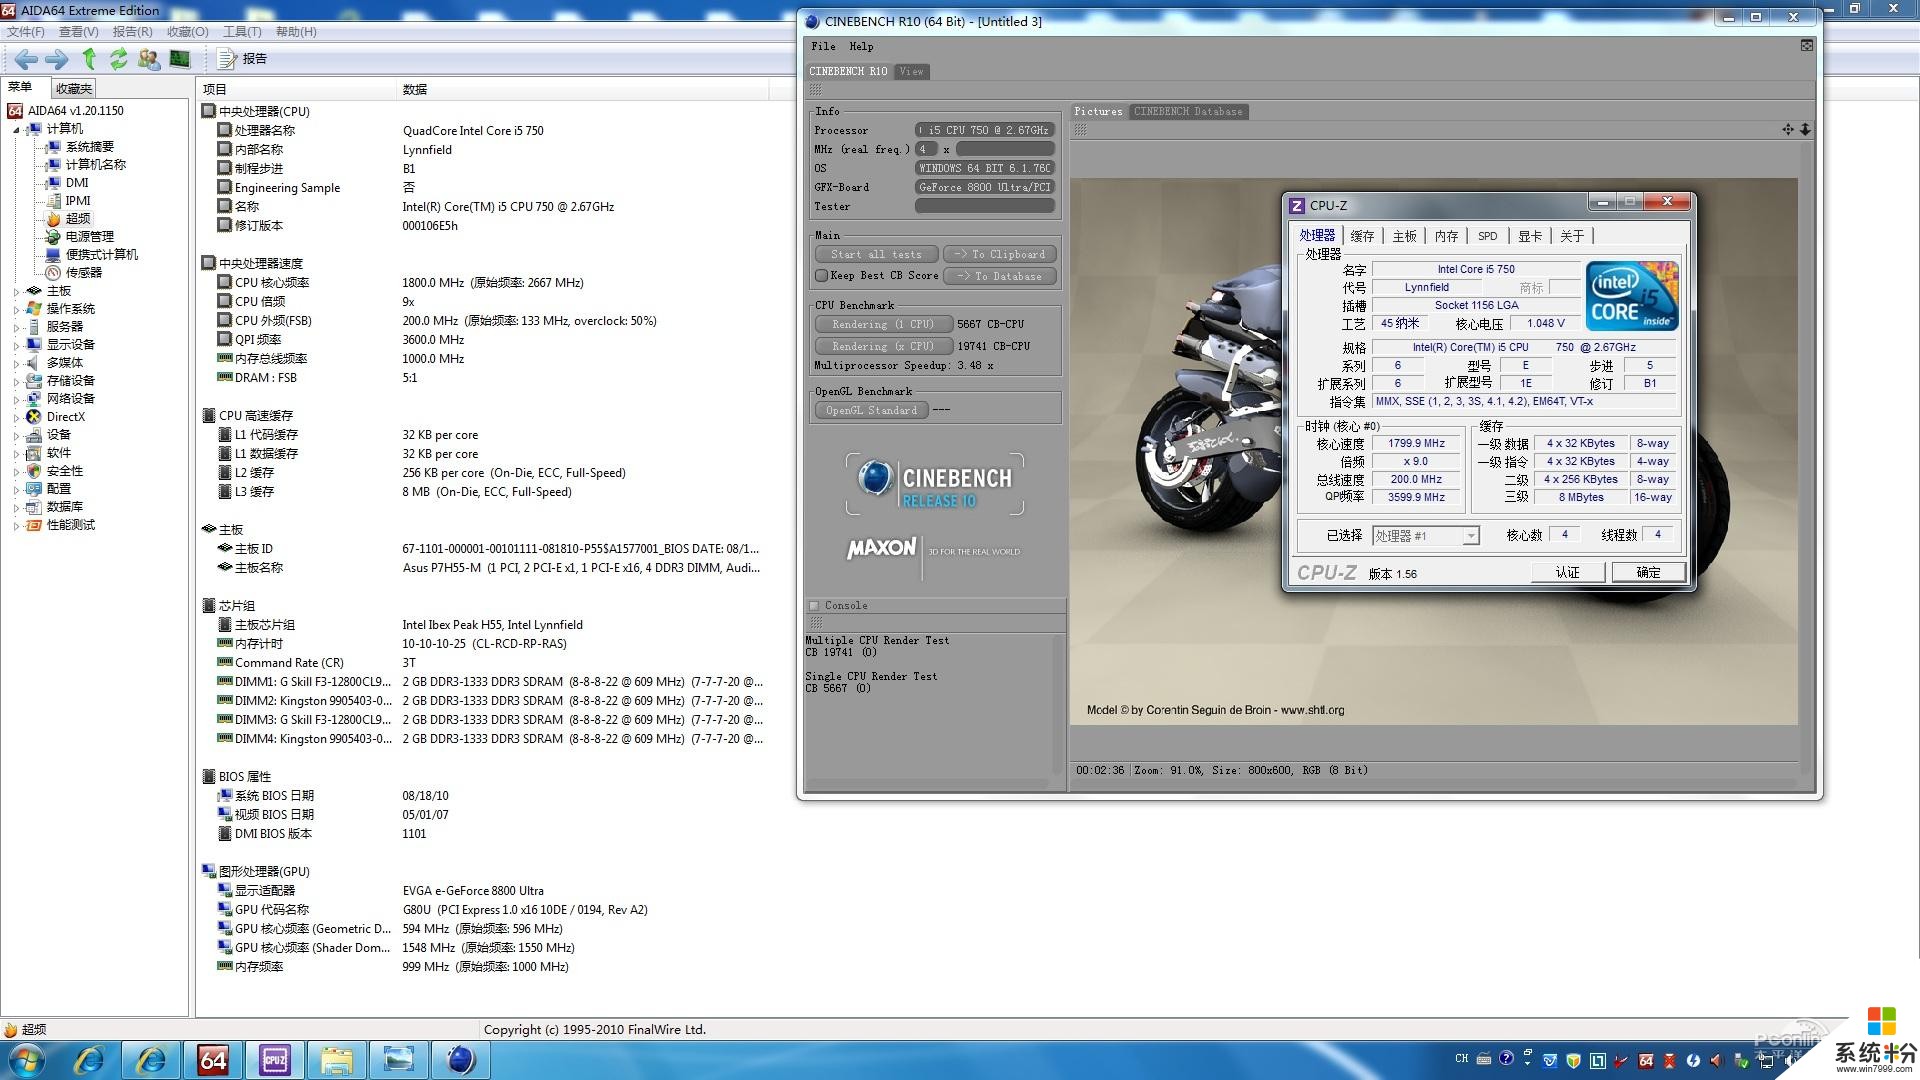Open the 工具(T) menu in AIDA64
The image size is (1920, 1080).
click(242, 32)
